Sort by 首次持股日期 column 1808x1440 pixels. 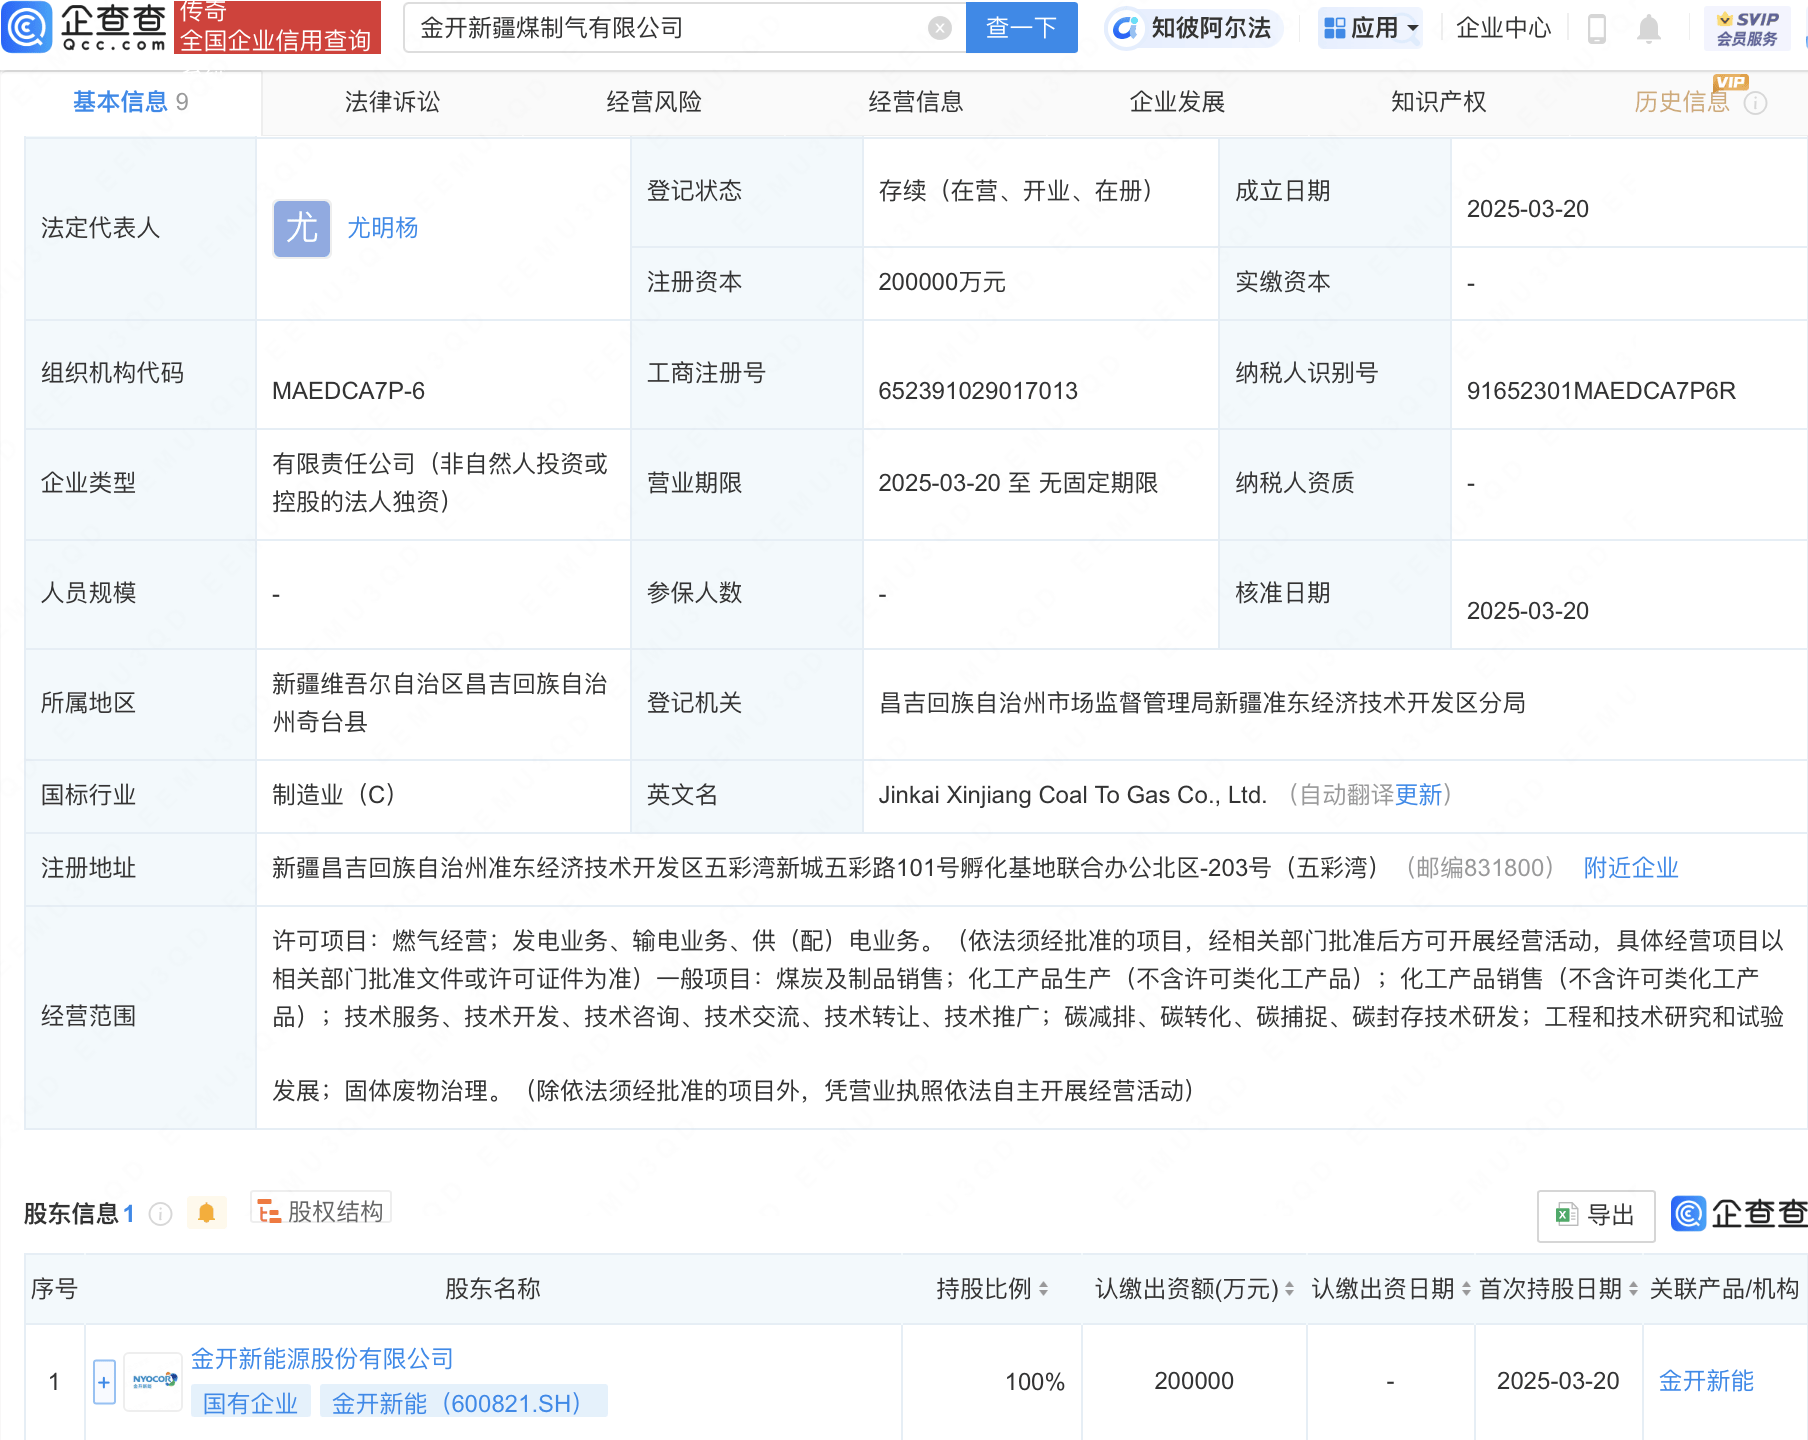(1633, 1289)
